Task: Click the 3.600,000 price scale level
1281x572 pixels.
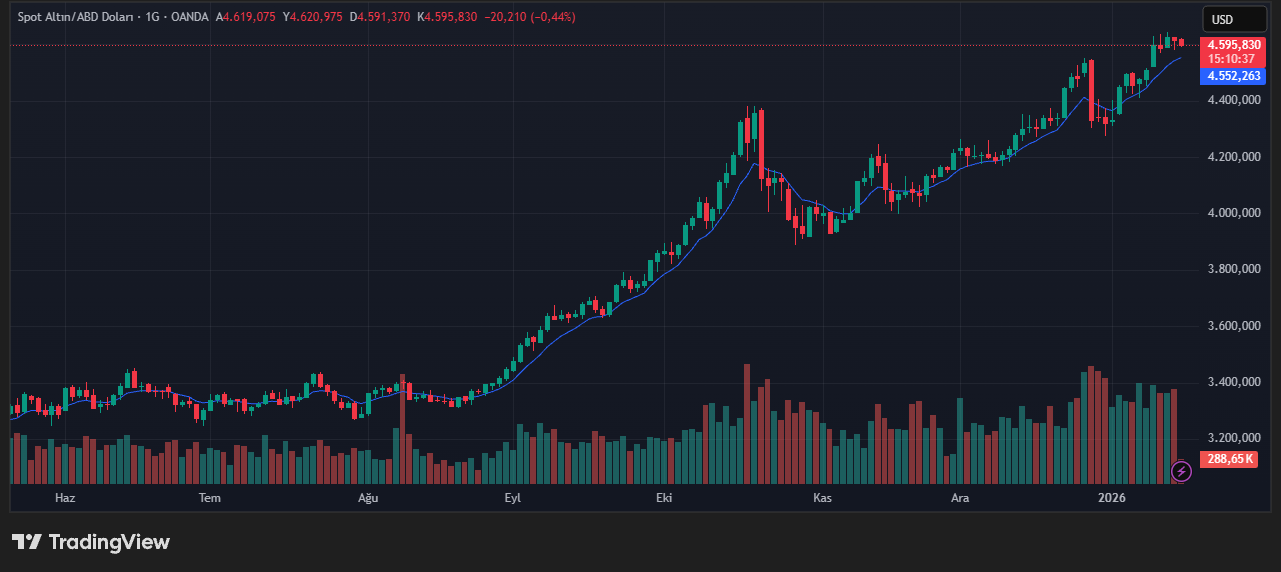Action: [x=1234, y=326]
